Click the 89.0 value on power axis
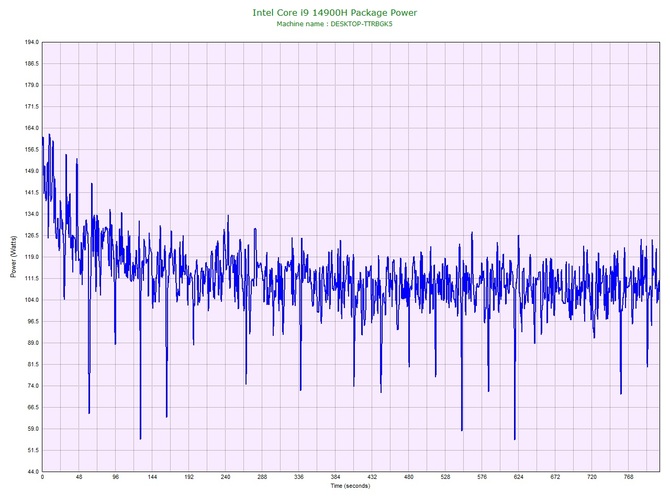 coord(33,343)
